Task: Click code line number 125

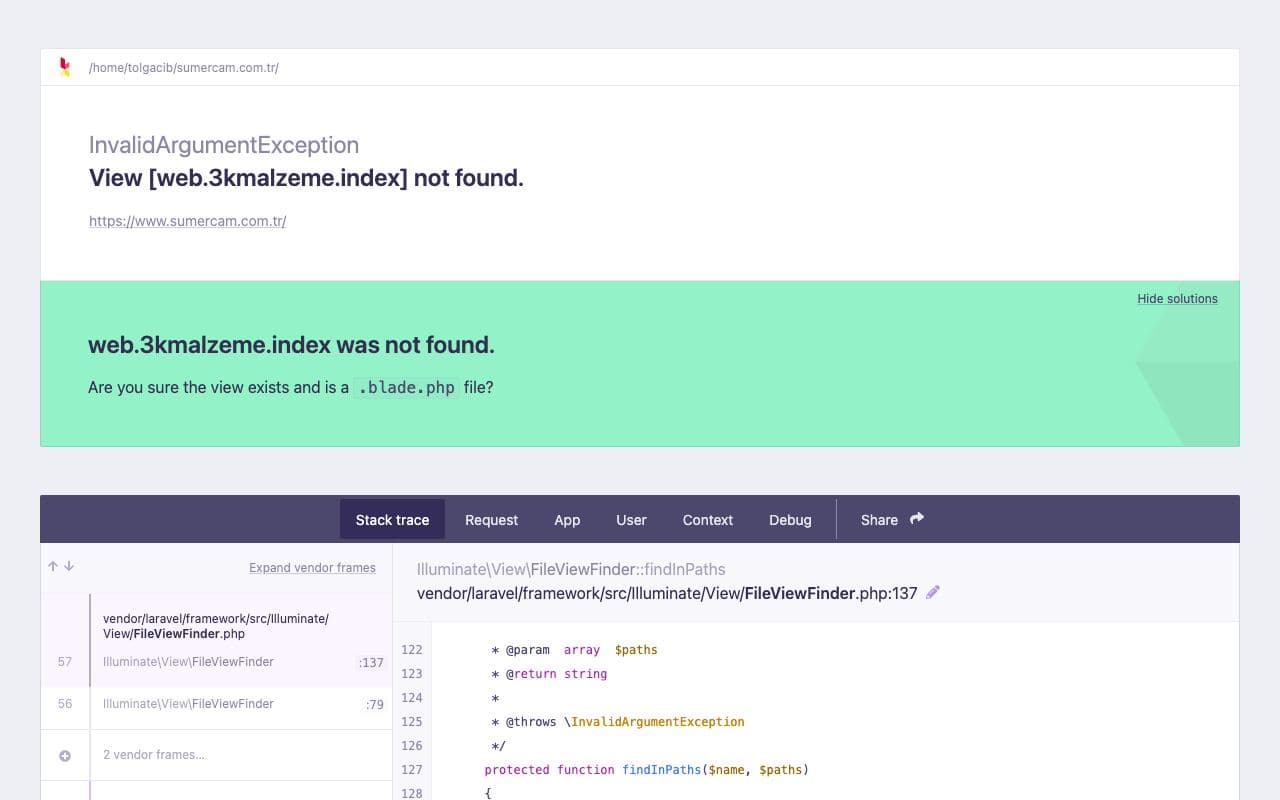Action: click(412, 722)
